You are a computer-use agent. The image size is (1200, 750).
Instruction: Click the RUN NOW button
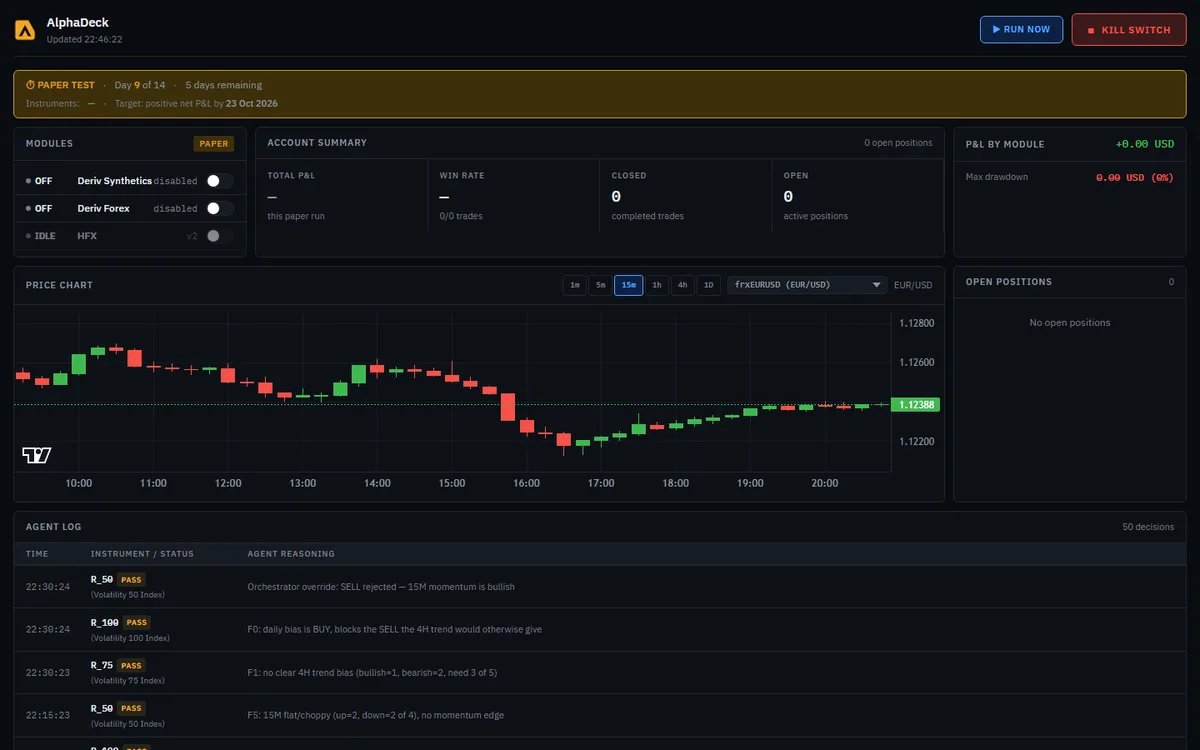point(1021,30)
